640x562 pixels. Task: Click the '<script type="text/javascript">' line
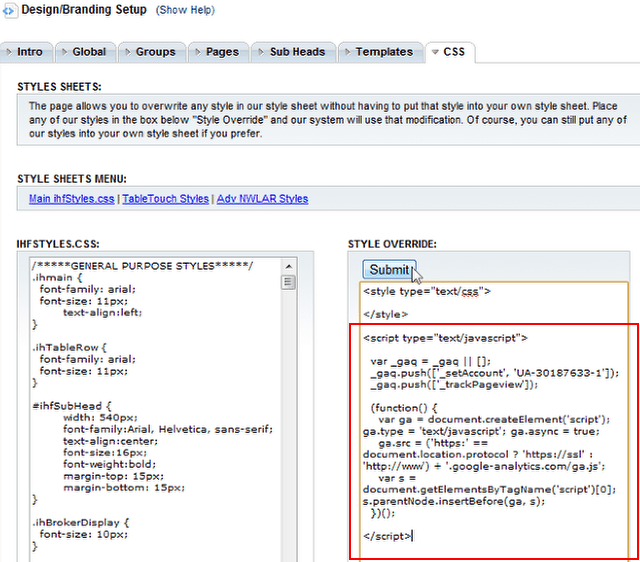click(x=445, y=338)
